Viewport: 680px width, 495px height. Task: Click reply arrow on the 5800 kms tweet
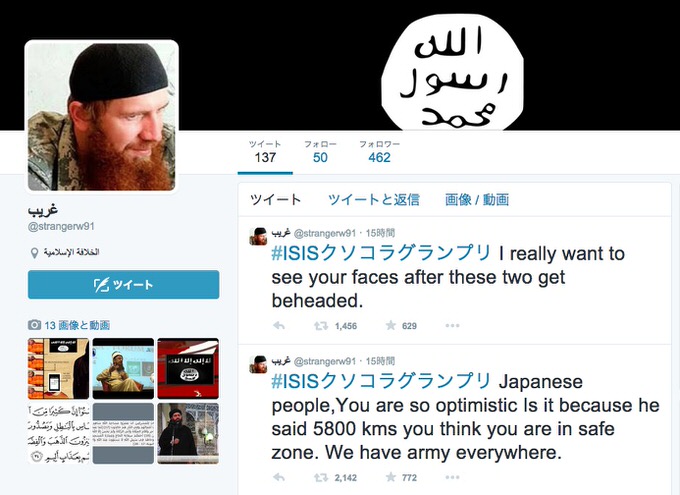click(279, 477)
